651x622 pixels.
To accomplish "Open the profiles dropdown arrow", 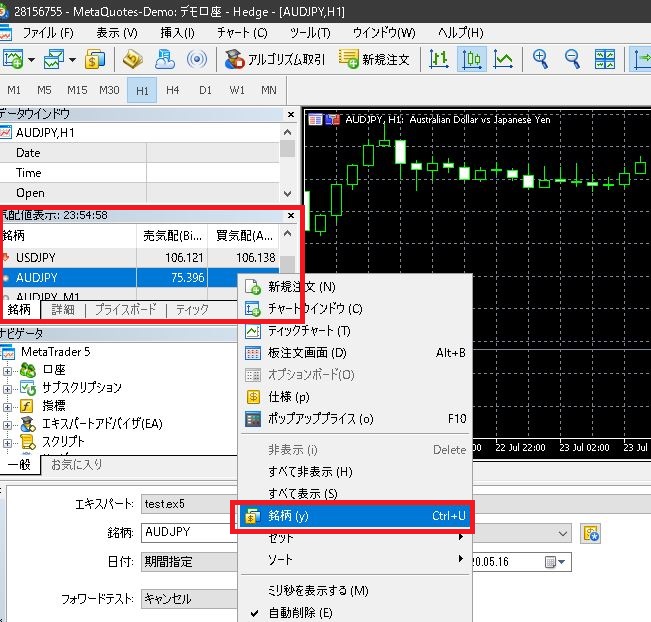I will coord(73,60).
